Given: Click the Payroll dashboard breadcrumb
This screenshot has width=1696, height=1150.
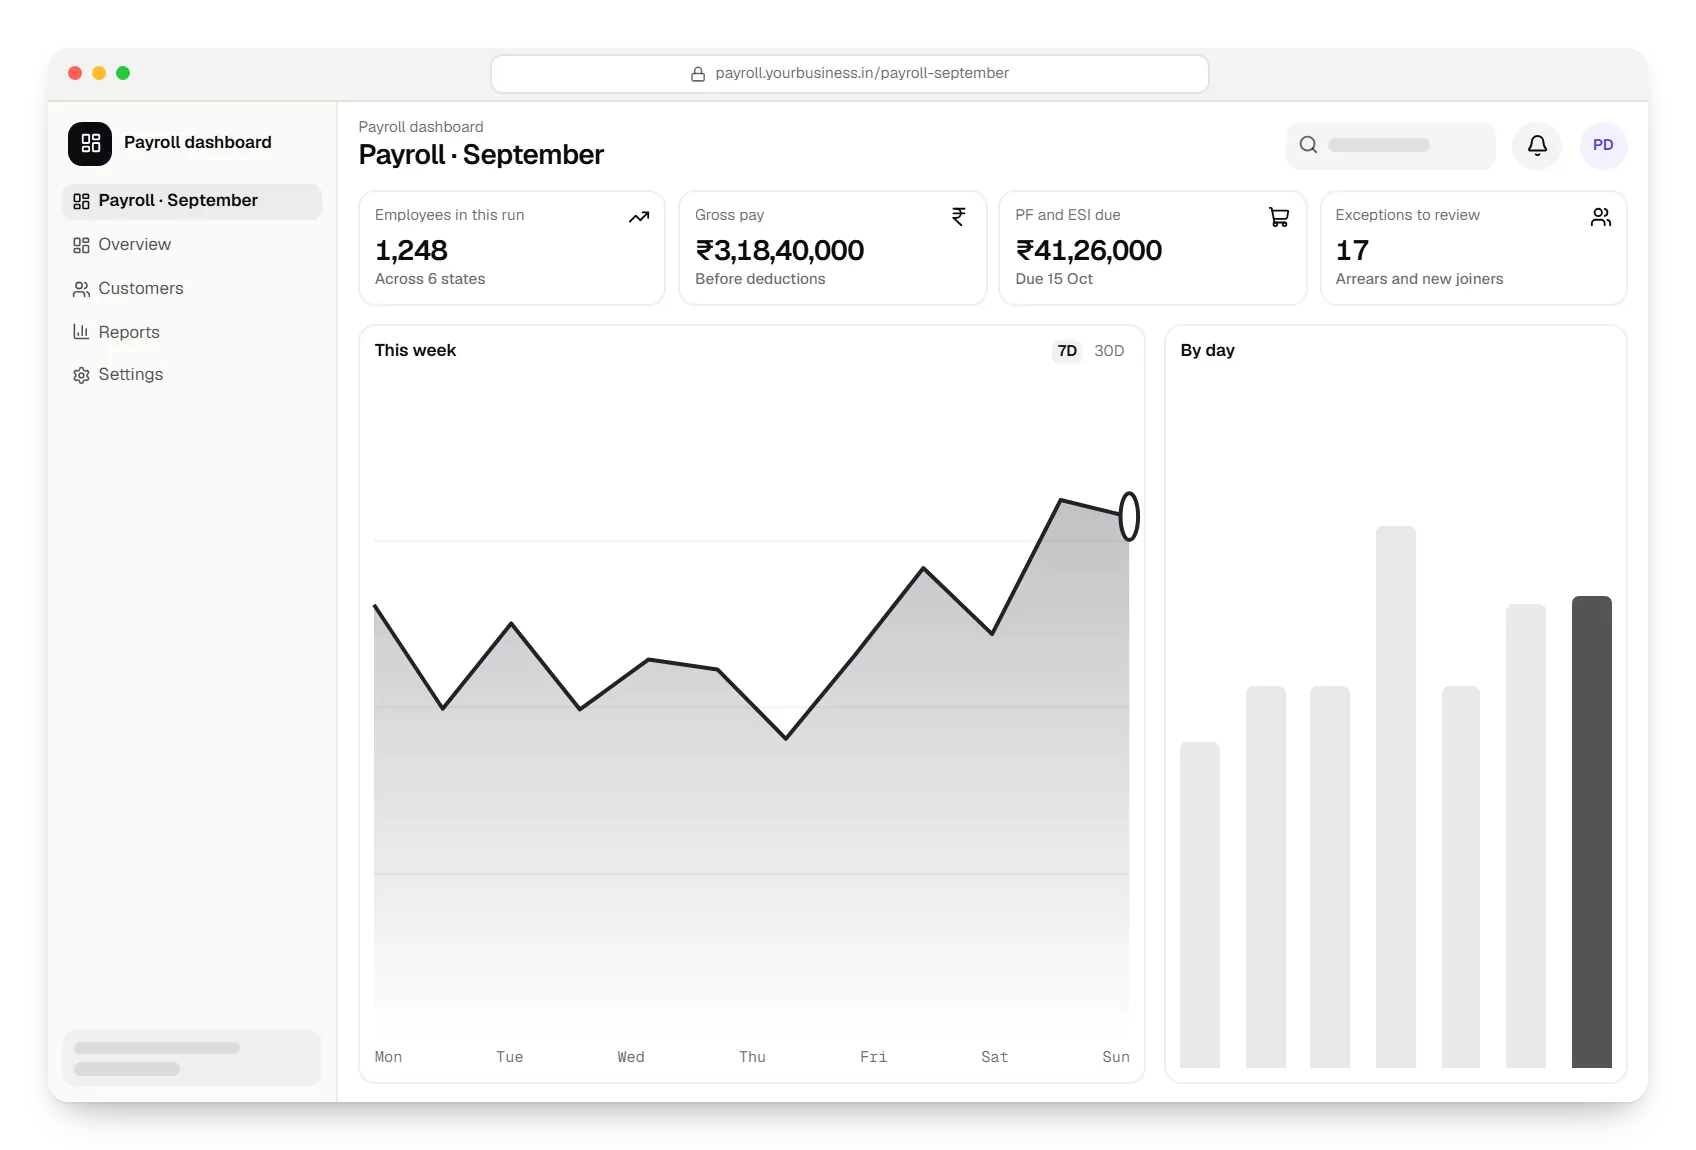Looking at the screenshot, I should pos(420,127).
